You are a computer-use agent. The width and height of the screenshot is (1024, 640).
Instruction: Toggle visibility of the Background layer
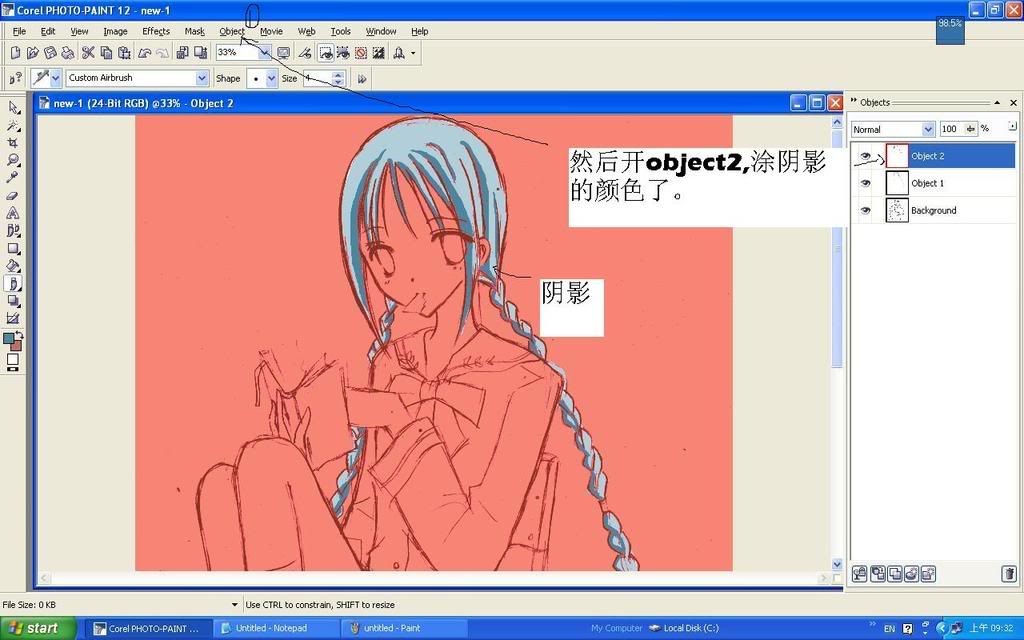point(865,211)
